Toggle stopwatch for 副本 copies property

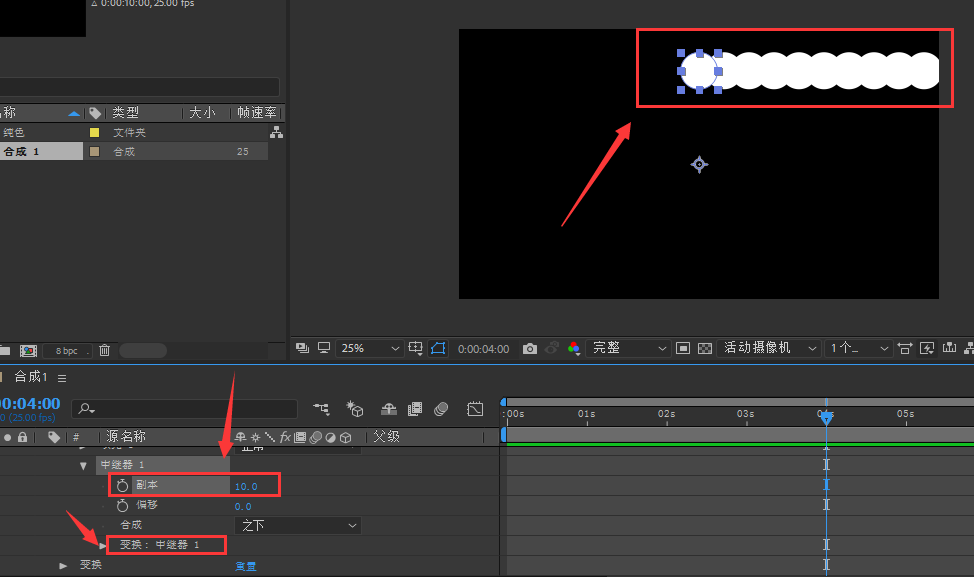pyautogui.click(x=122, y=485)
